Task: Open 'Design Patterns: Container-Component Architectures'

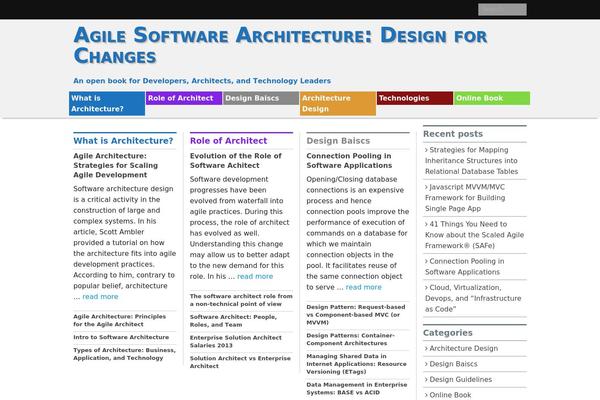Action: (350, 339)
